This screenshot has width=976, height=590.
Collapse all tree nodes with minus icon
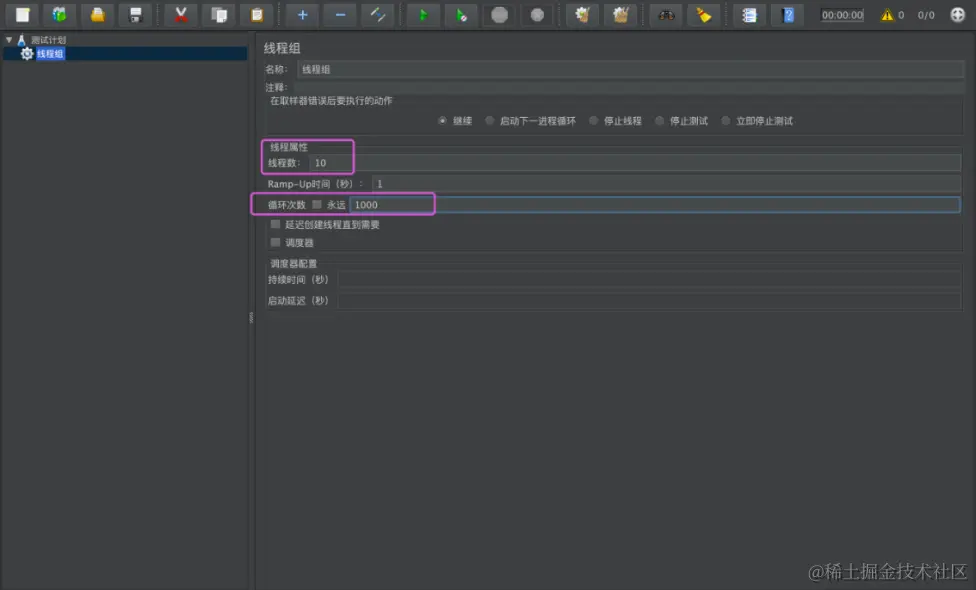tap(340, 15)
